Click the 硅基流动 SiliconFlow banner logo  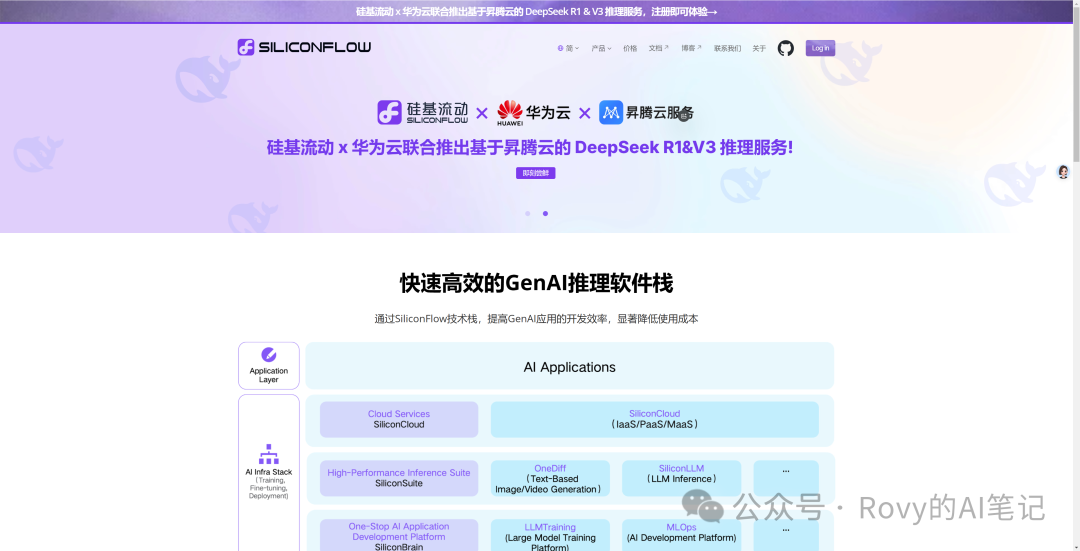pyautogui.click(x=423, y=112)
